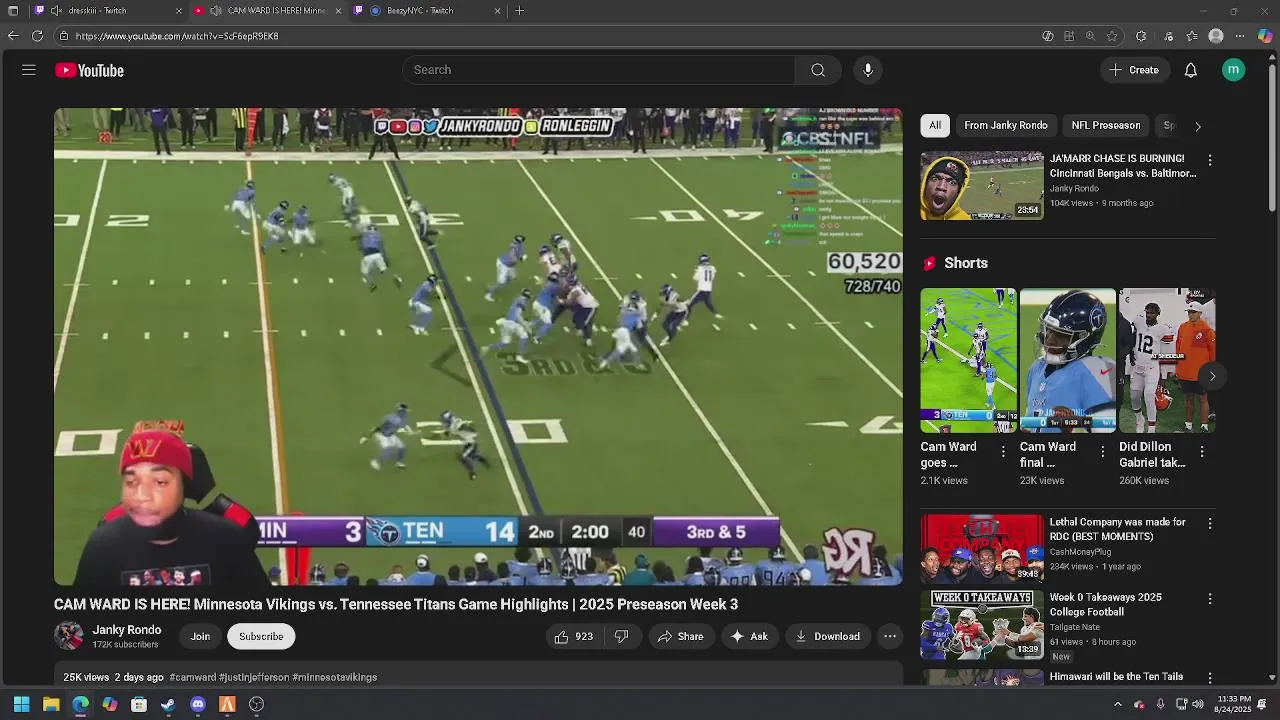The width and height of the screenshot is (1280, 720).
Task: Click the video player to pause
Action: [x=478, y=346]
